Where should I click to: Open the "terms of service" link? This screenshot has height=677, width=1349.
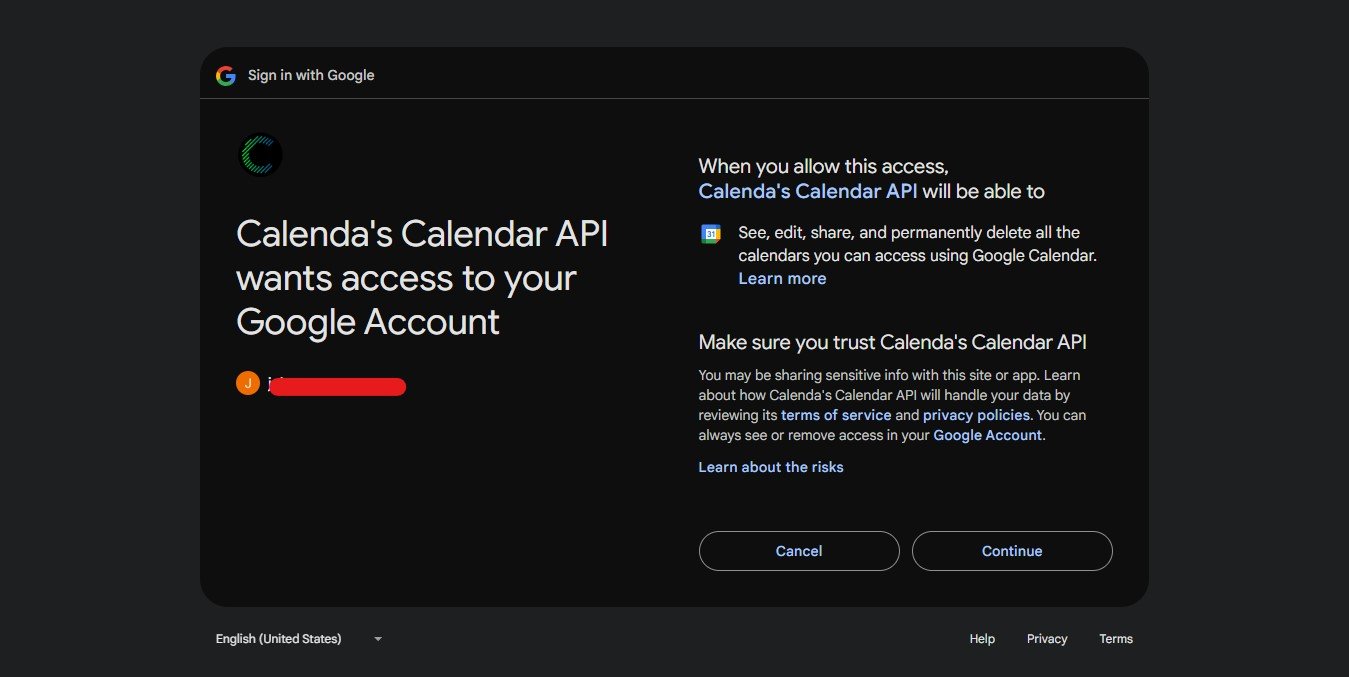pos(836,415)
